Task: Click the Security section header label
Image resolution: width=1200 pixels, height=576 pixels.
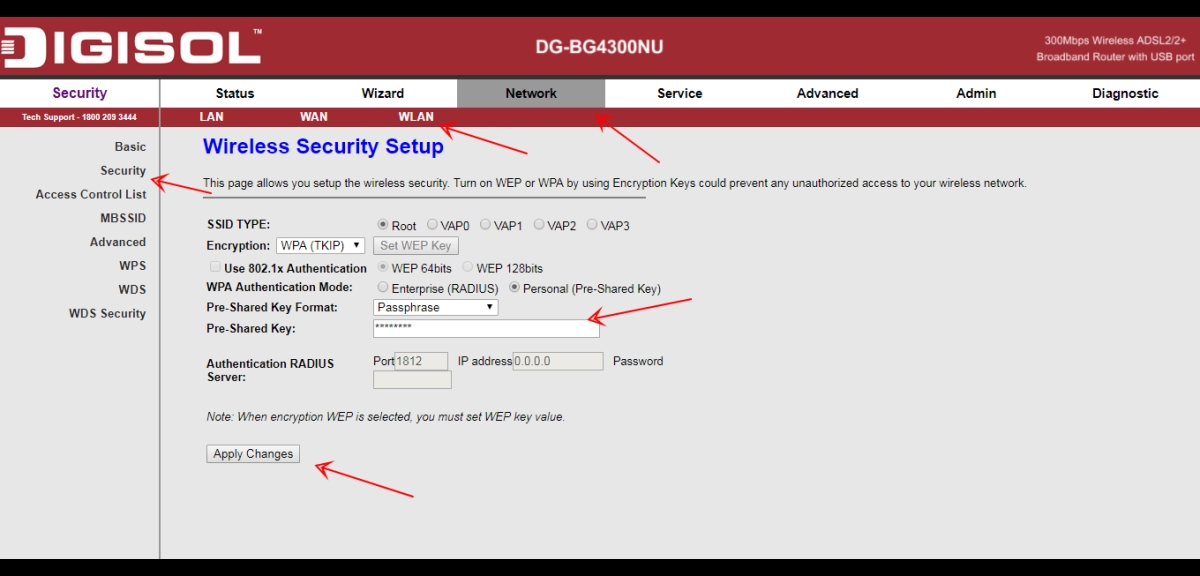Action: coord(80,93)
